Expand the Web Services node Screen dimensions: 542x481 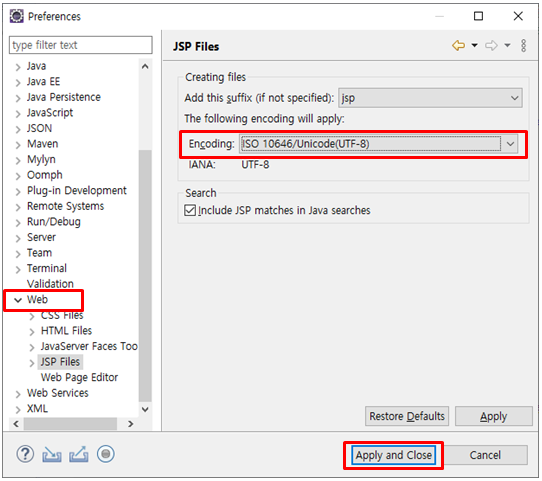click(18, 394)
